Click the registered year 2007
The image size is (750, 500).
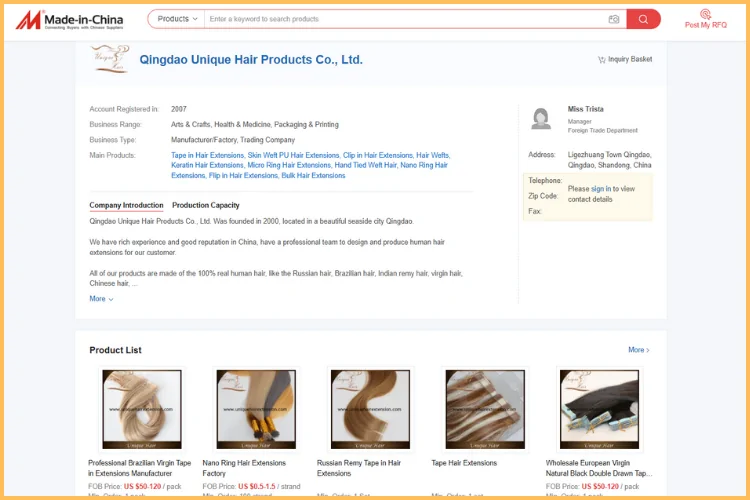point(179,109)
